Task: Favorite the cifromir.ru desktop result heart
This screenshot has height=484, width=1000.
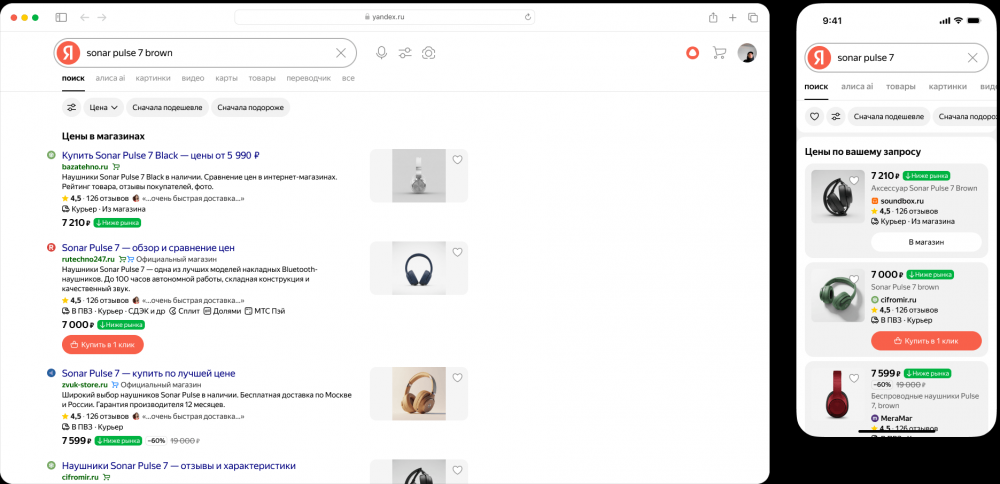Action: 457,471
